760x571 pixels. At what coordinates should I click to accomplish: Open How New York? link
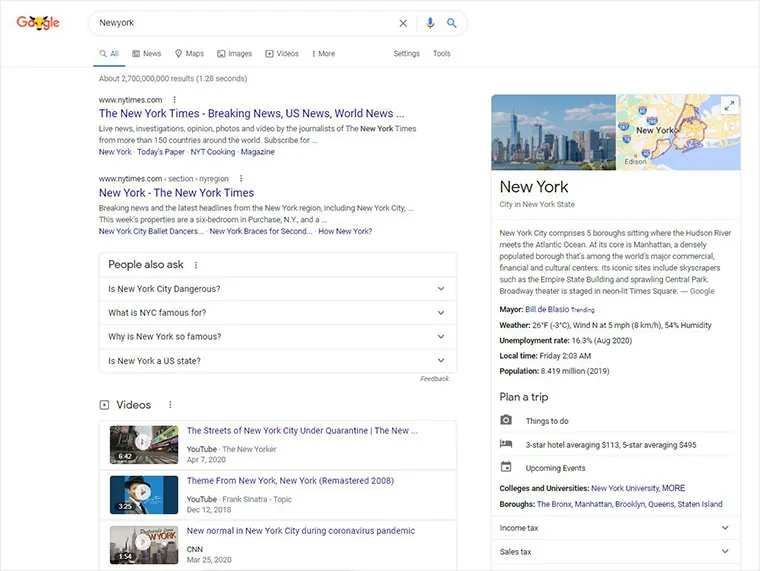pyautogui.click(x=345, y=231)
